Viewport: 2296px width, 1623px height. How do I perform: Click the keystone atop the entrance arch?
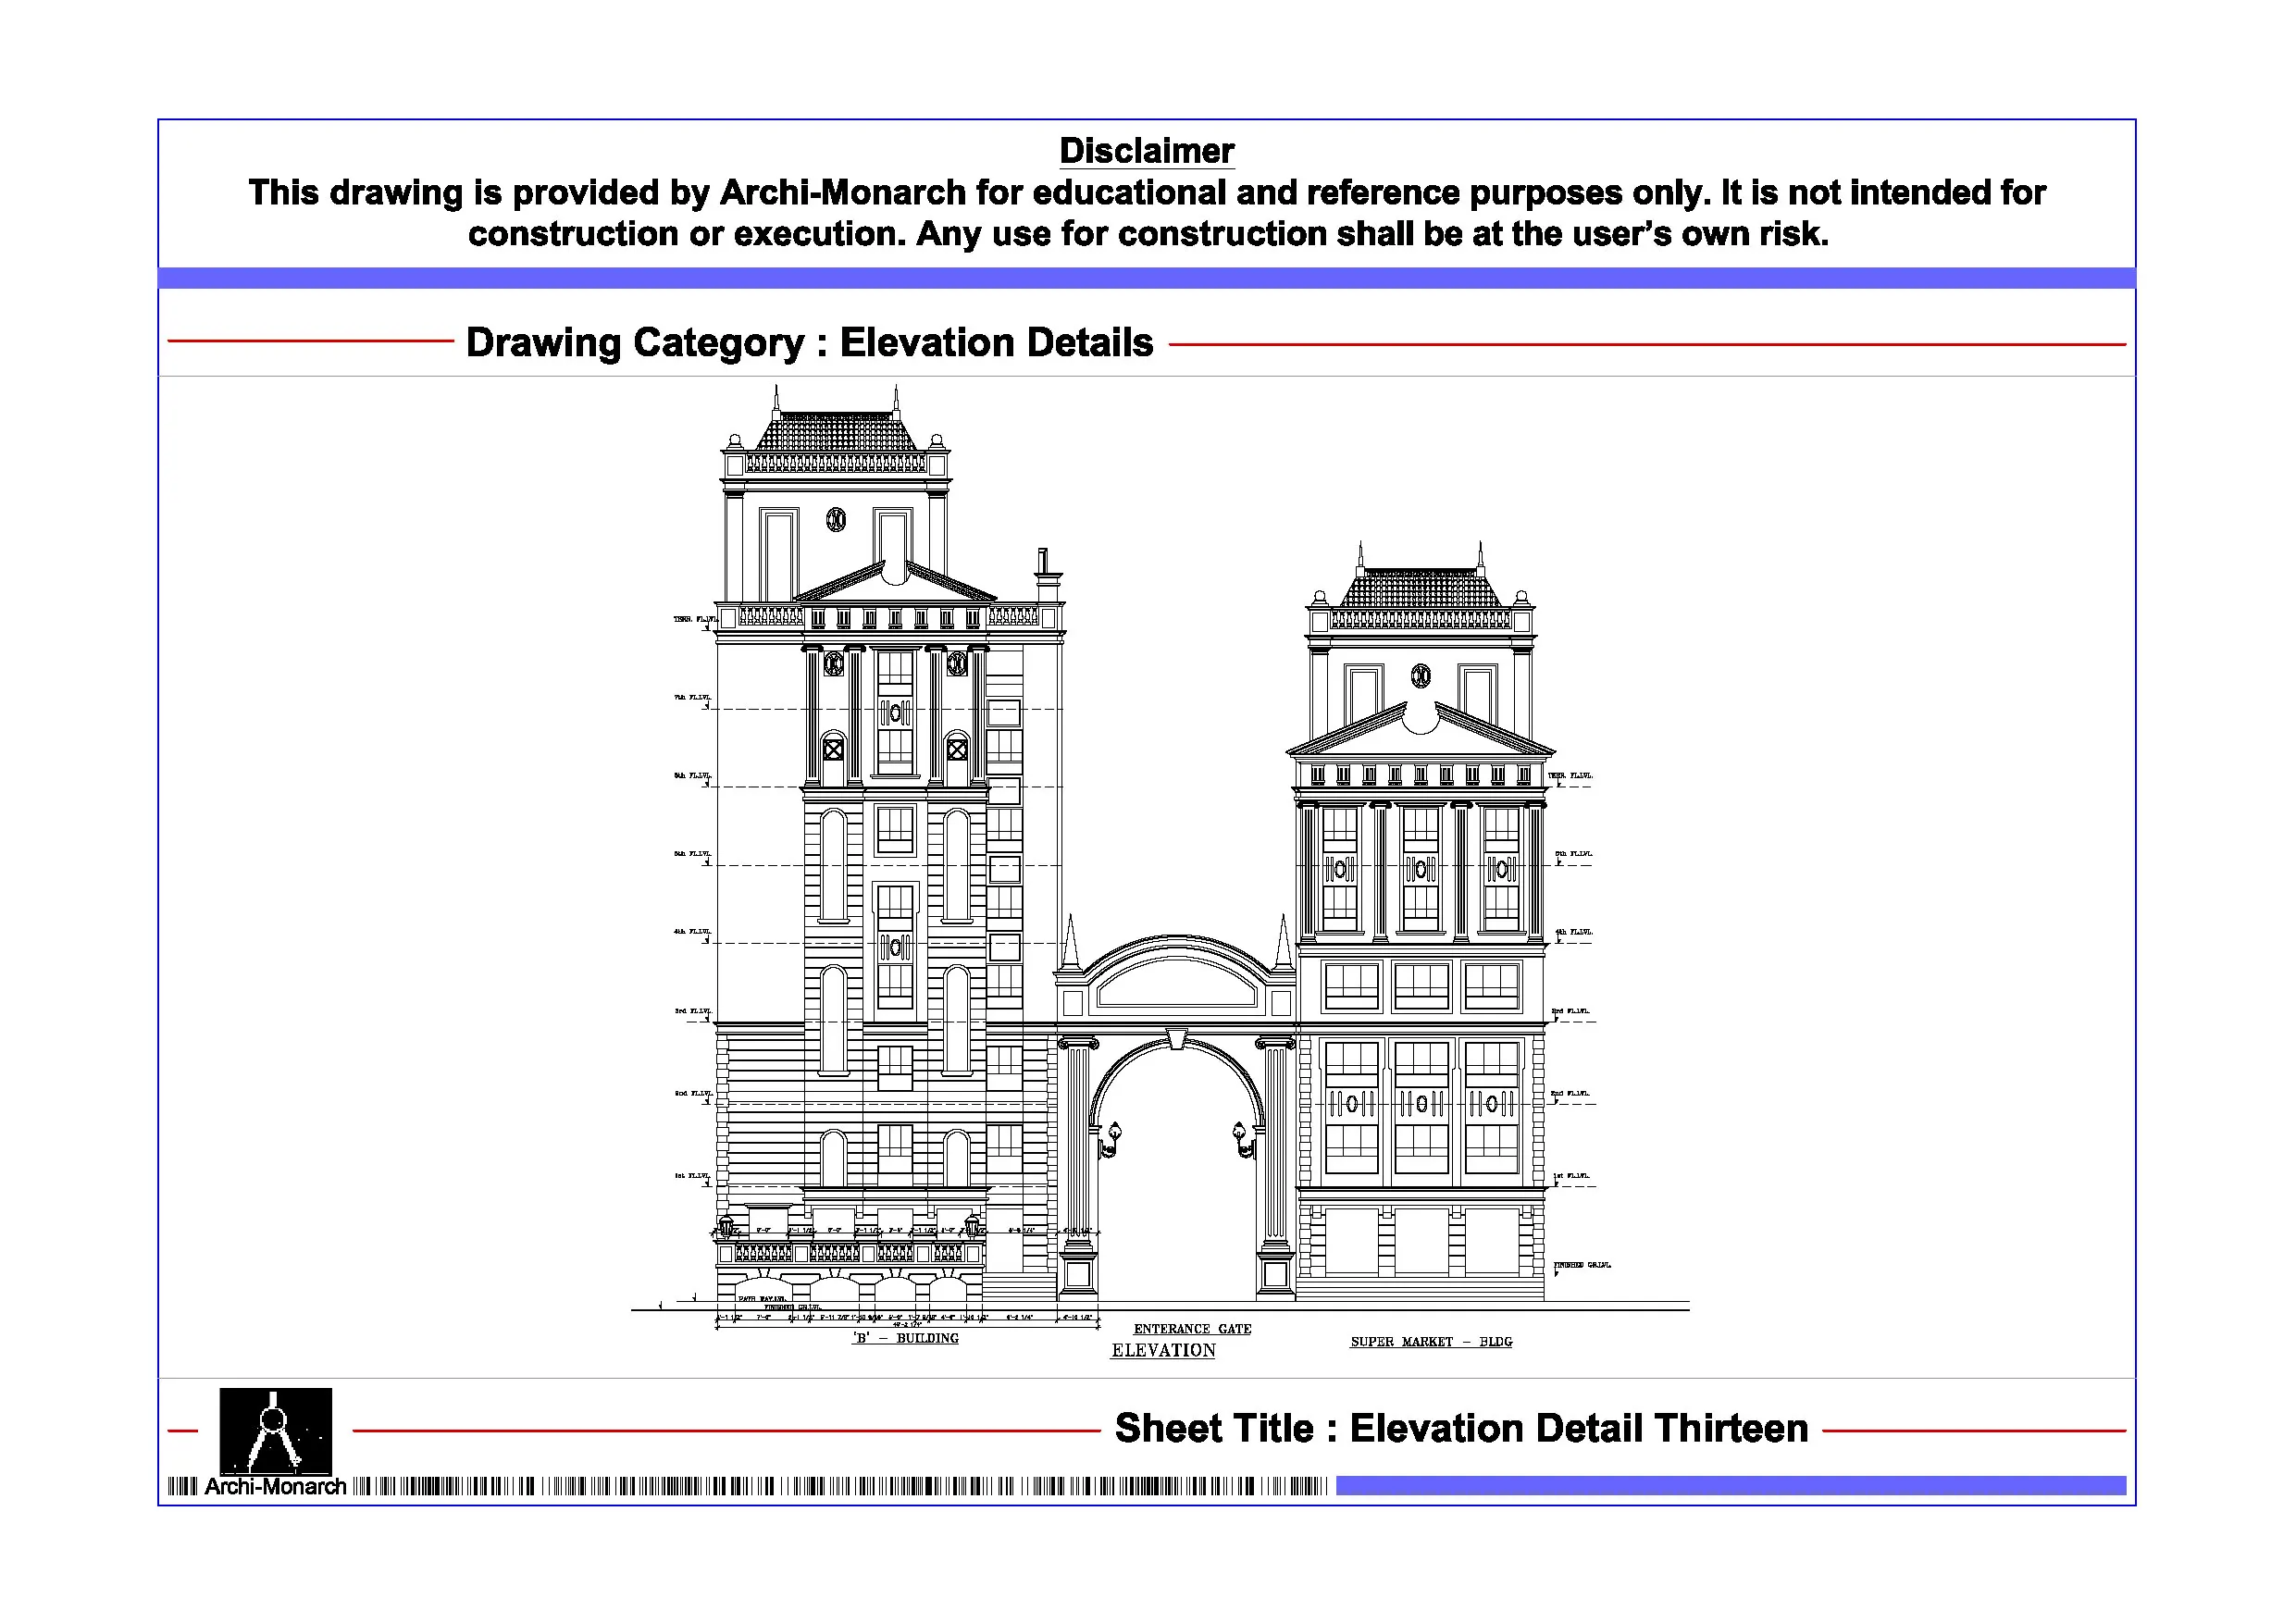click(1177, 1038)
